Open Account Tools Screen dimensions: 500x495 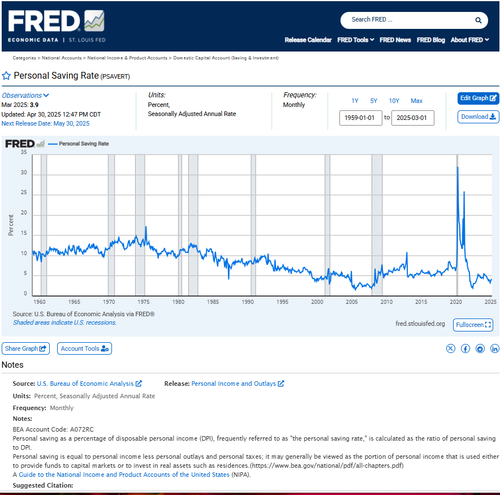click(84, 349)
